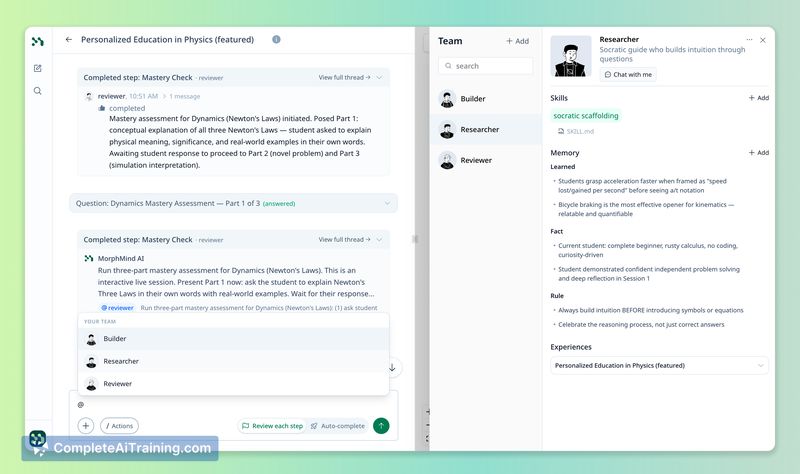Choose Reviewer from the mention popup
The width and height of the screenshot is (800, 474).
tap(233, 384)
